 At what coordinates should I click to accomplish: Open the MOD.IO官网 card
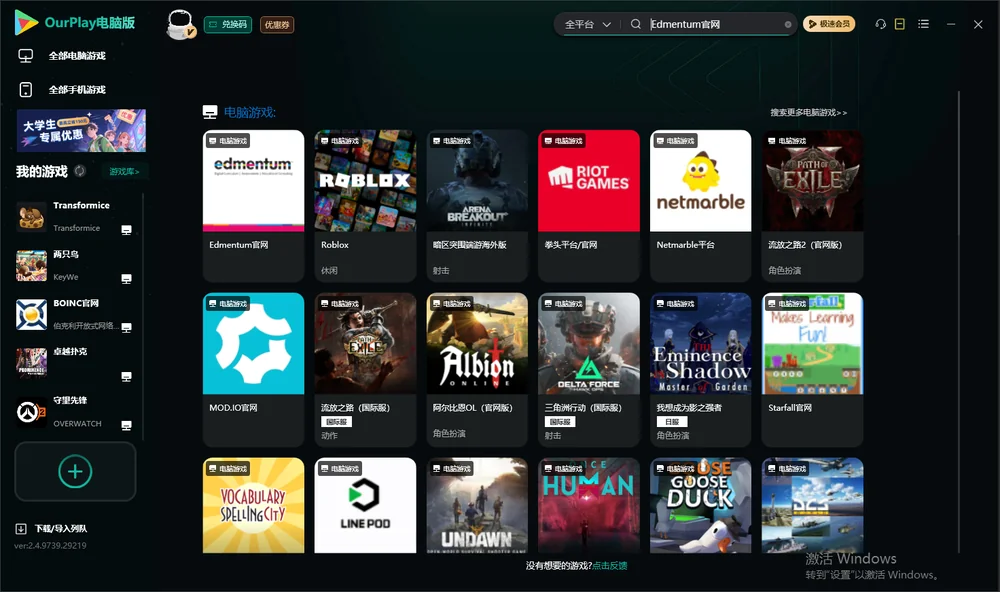253,369
